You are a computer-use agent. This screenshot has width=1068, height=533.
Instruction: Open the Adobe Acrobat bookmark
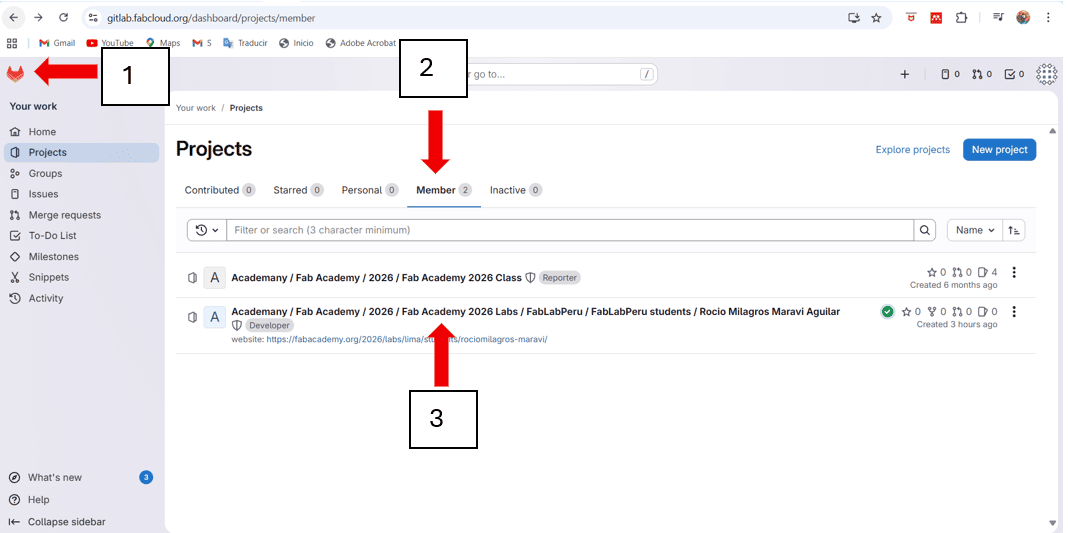pos(361,43)
